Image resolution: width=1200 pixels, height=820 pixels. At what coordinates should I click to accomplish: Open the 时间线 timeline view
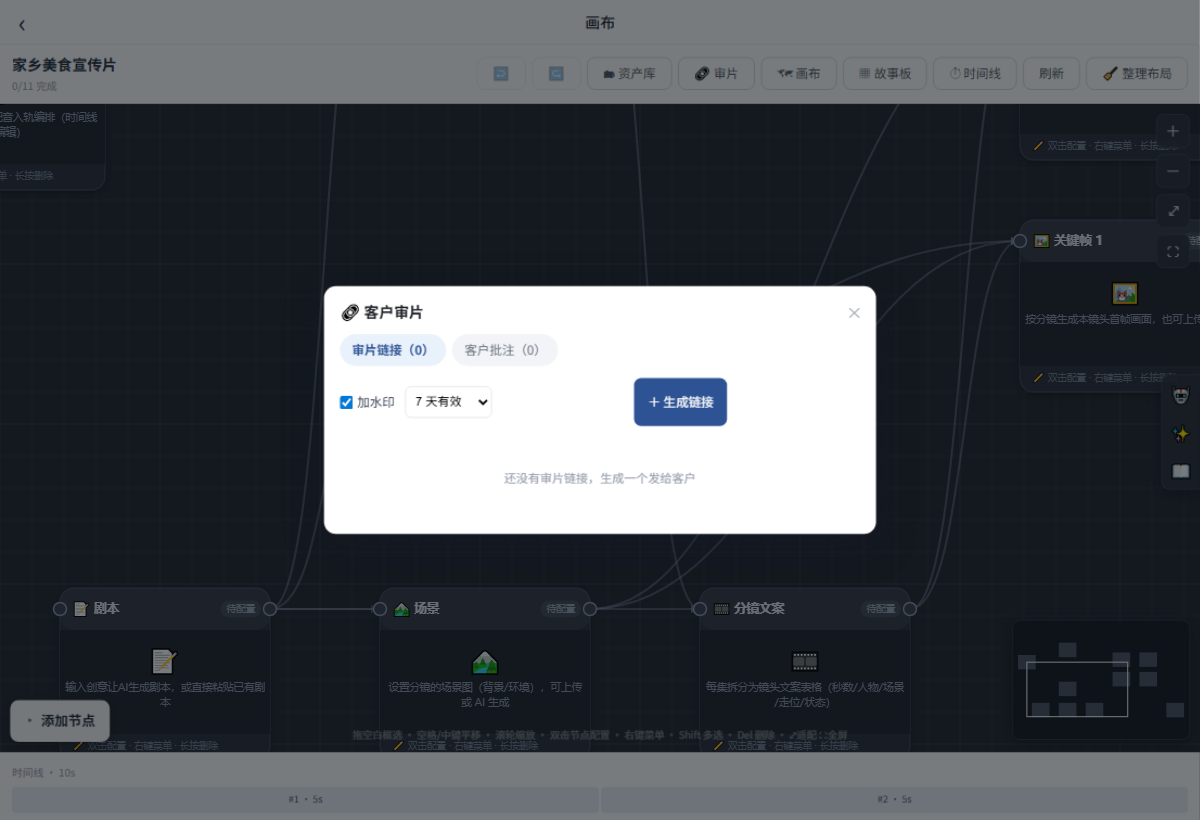(x=975, y=73)
